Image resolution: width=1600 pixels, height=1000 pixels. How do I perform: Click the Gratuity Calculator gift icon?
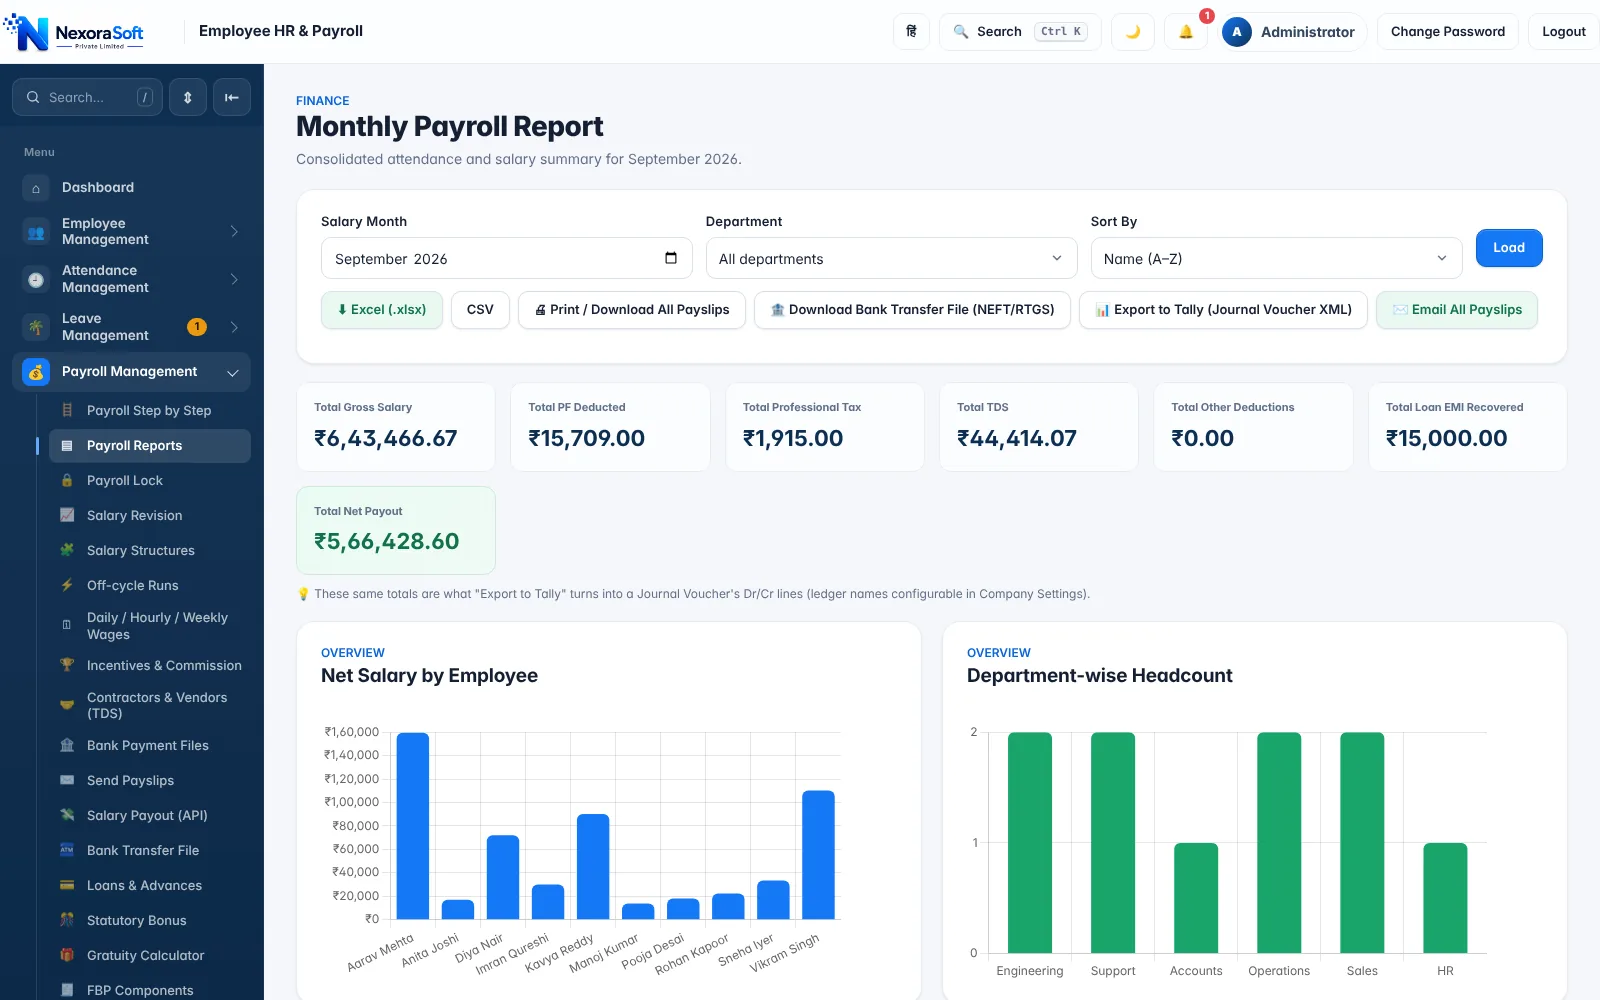tap(67, 955)
